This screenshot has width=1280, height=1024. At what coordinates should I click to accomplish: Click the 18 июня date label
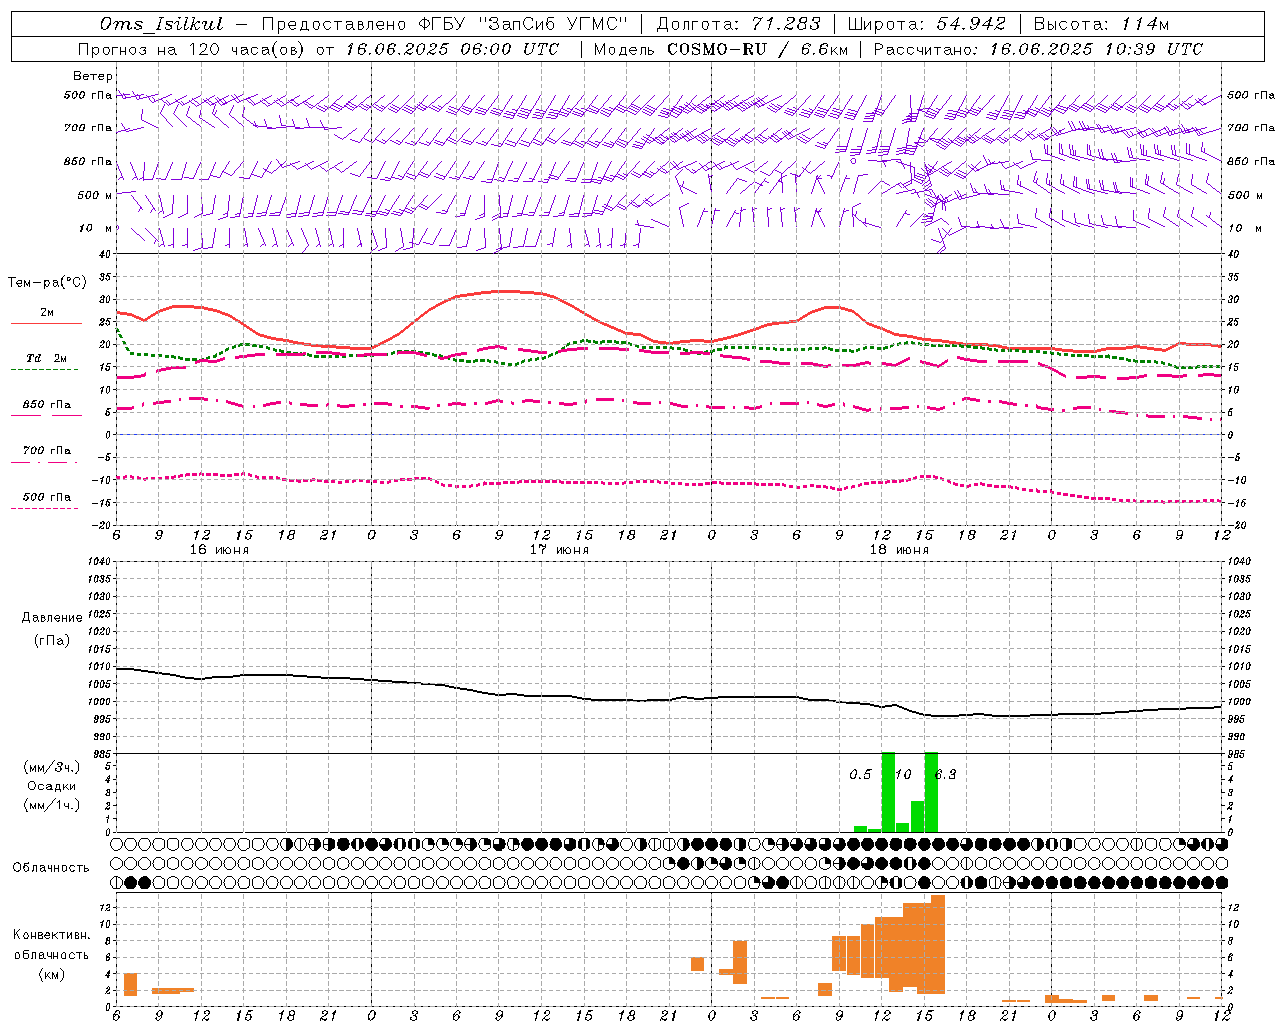point(899,550)
